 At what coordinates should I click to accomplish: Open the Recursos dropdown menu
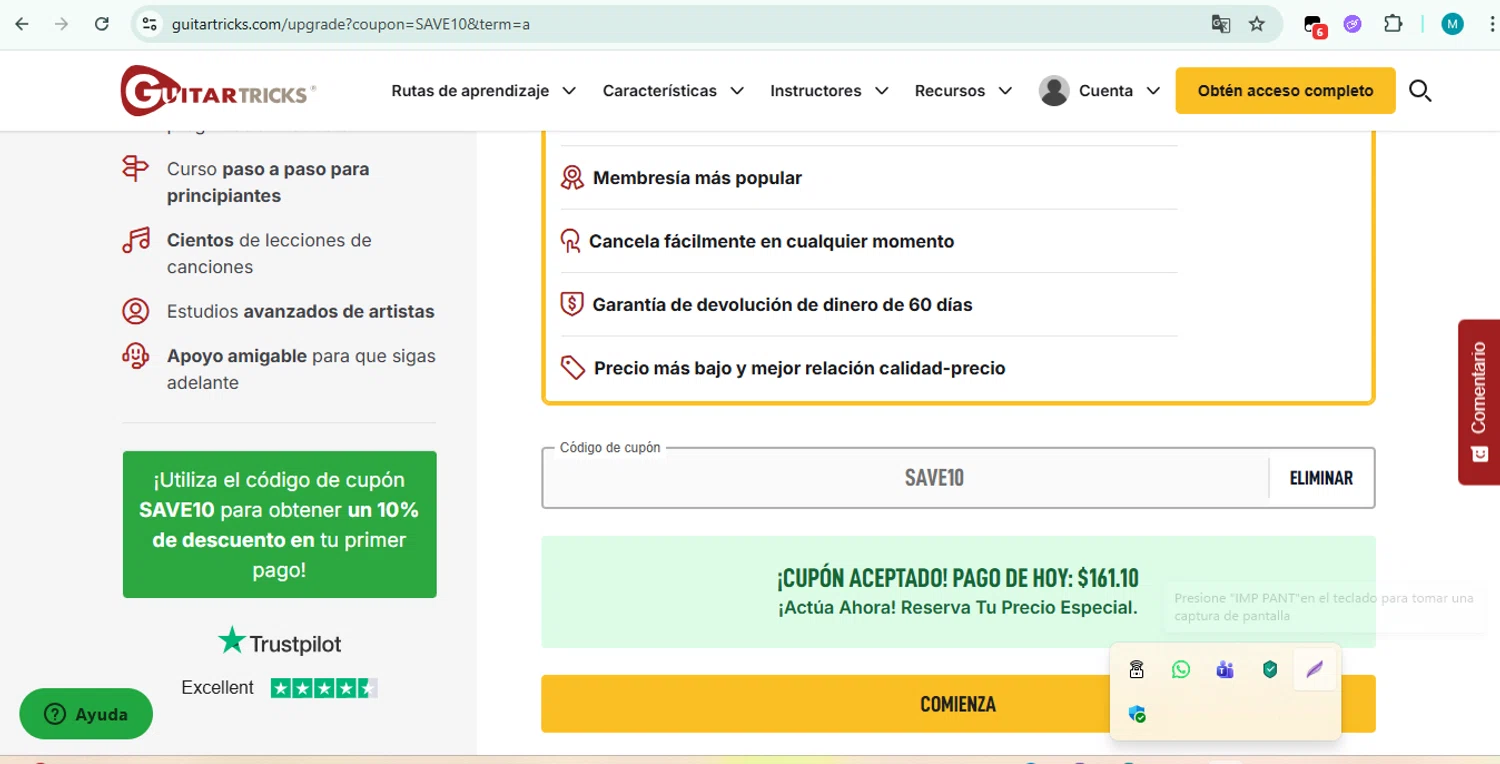click(963, 91)
